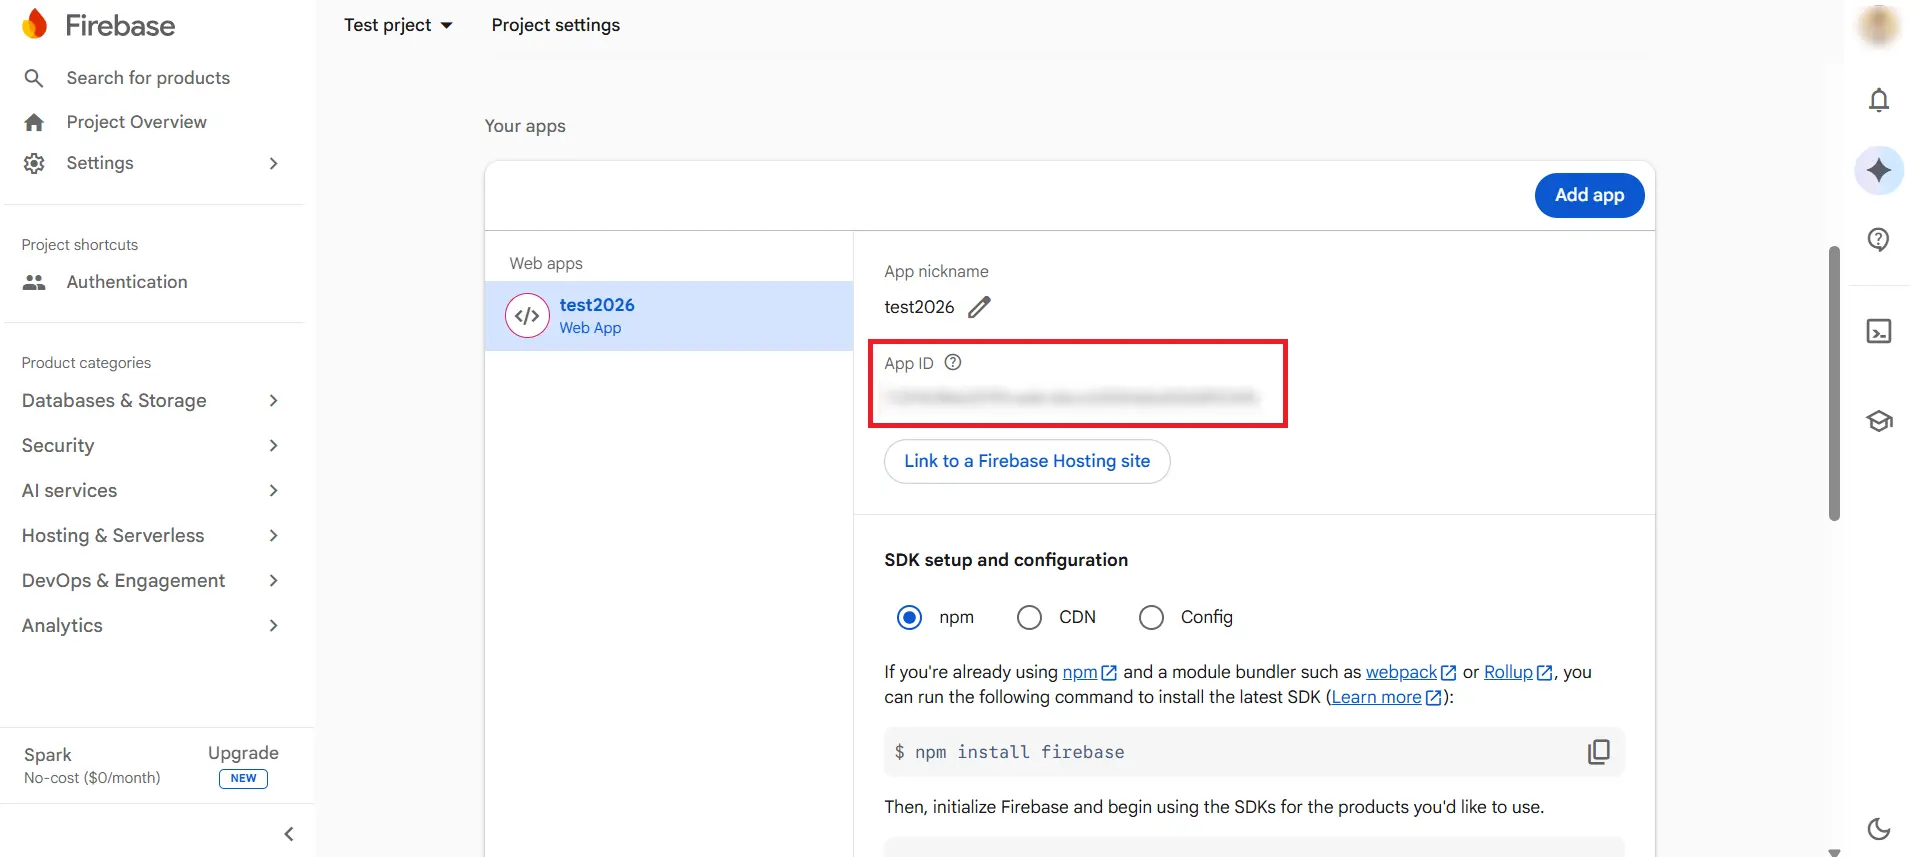Open the Test prject project dropdown

tap(398, 25)
